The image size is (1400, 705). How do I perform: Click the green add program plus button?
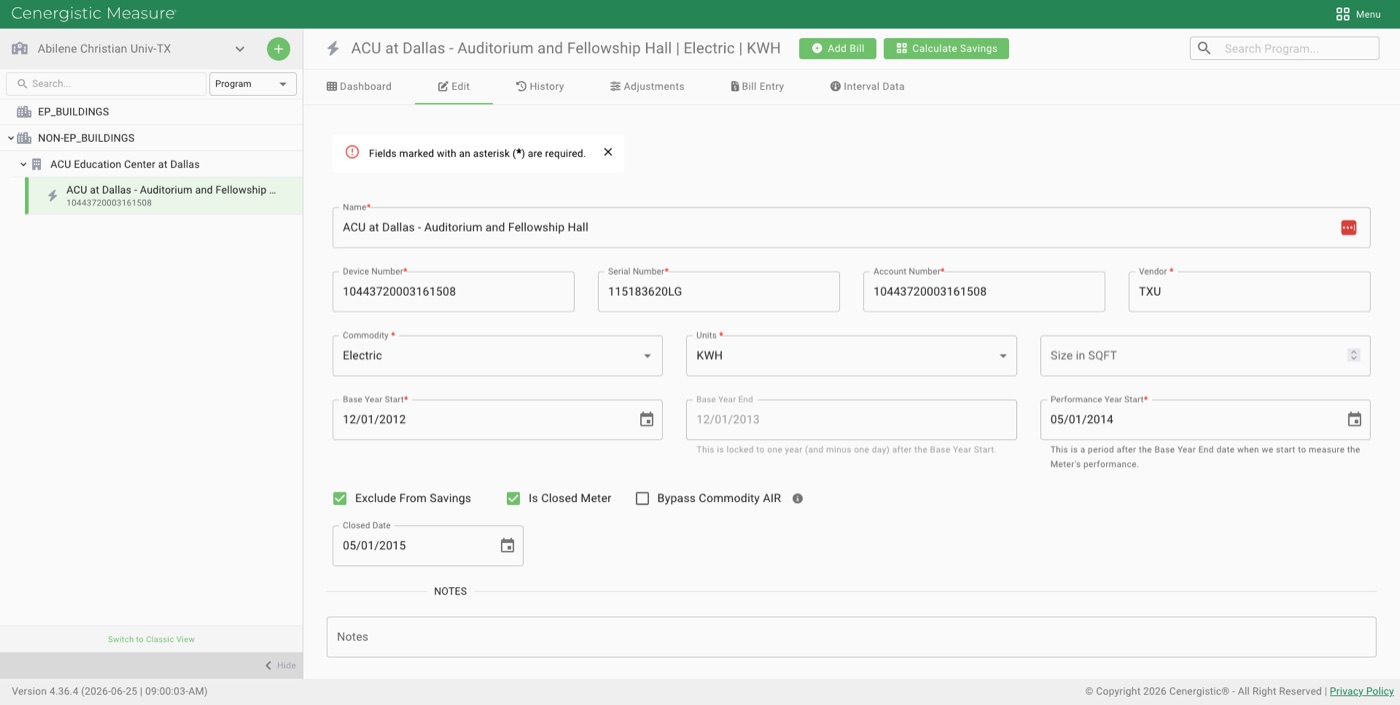pyautogui.click(x=278, y=48)
